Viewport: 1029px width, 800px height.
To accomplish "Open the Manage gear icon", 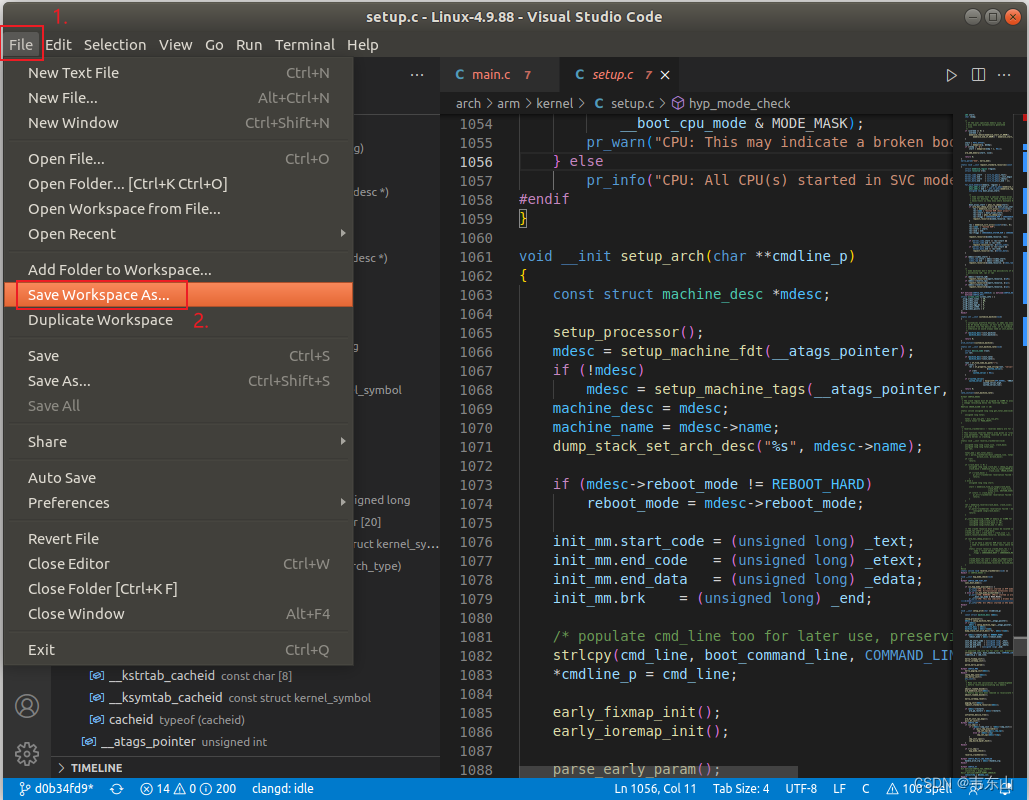I will click(27, 754).
